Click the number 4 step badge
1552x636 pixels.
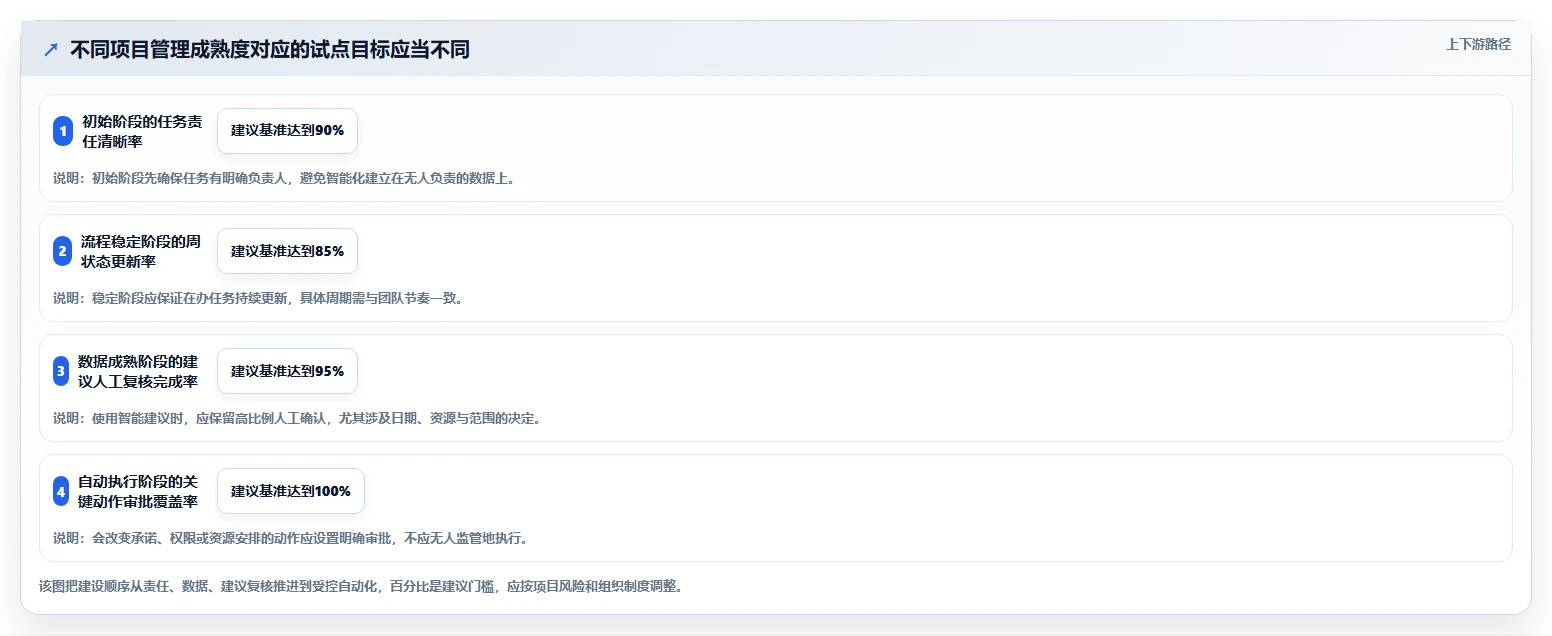[x=61, y=491]
